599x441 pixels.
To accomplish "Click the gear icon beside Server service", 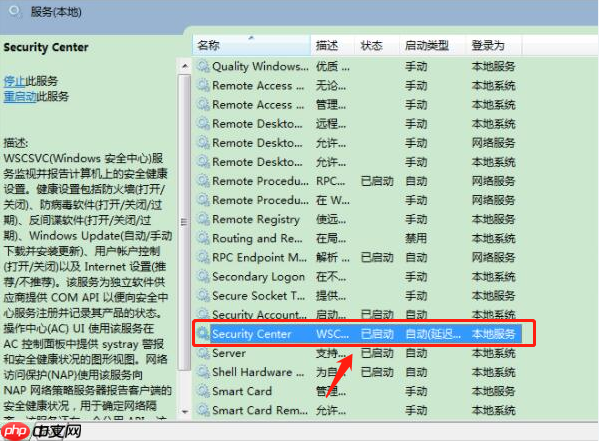I will (203, 353).
